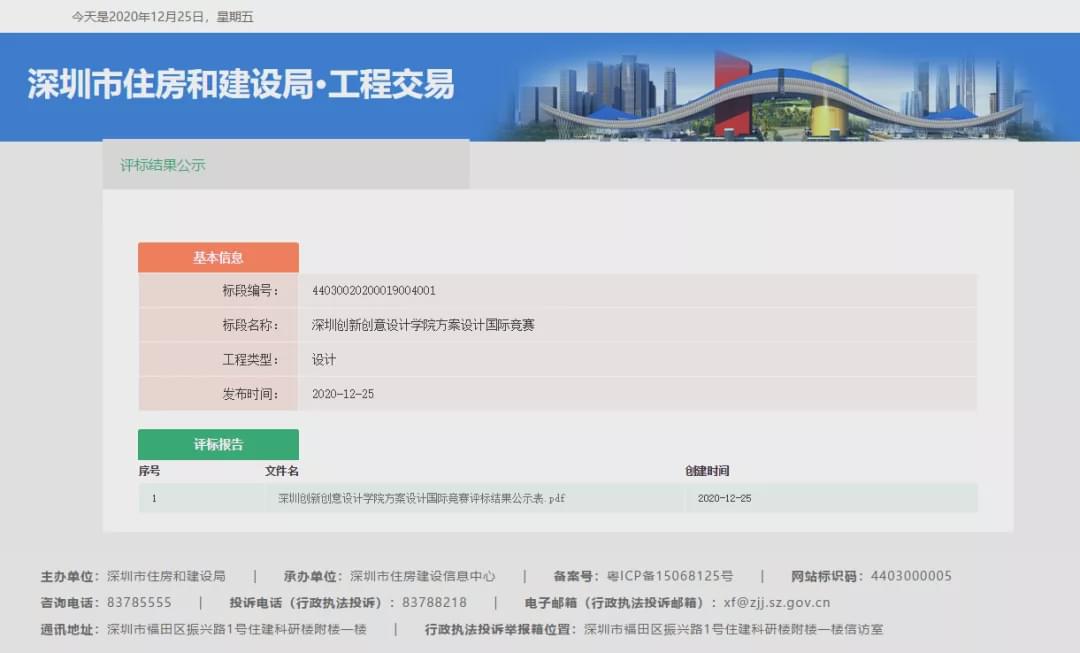Click the green 评标报告 section header
Image resolution: width=1080 pixels, height=653 pixels.
(218, 445)
